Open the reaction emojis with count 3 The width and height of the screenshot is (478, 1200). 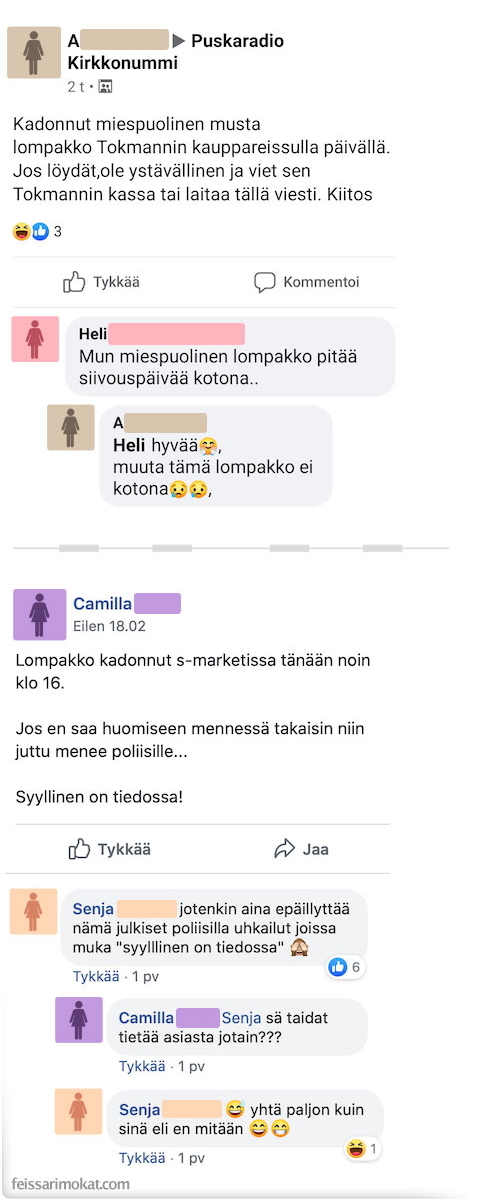pyautogui.click(x=38, y=231)
